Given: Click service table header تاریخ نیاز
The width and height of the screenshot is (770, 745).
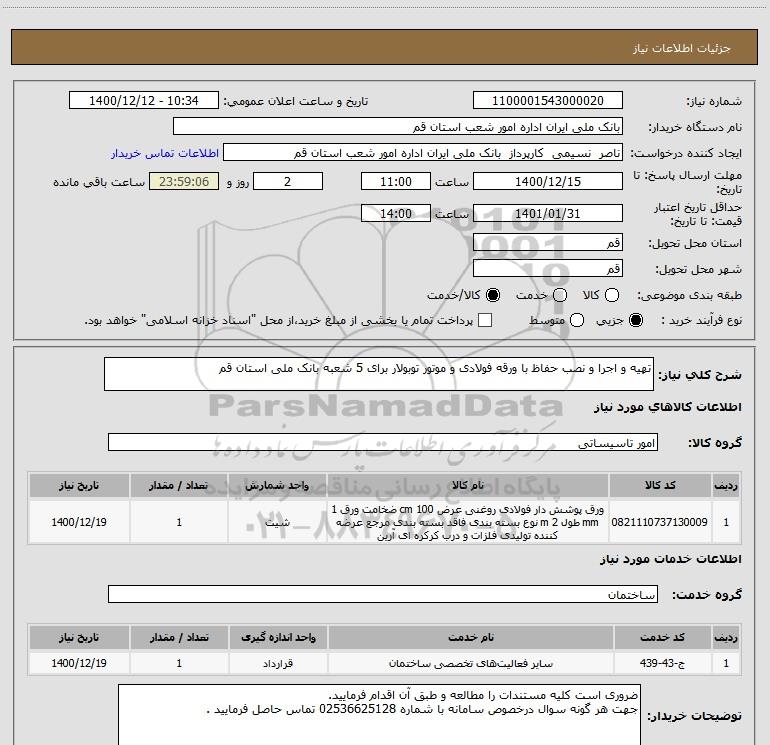Looking at the screenshot, I should click(x=79, y=637).
